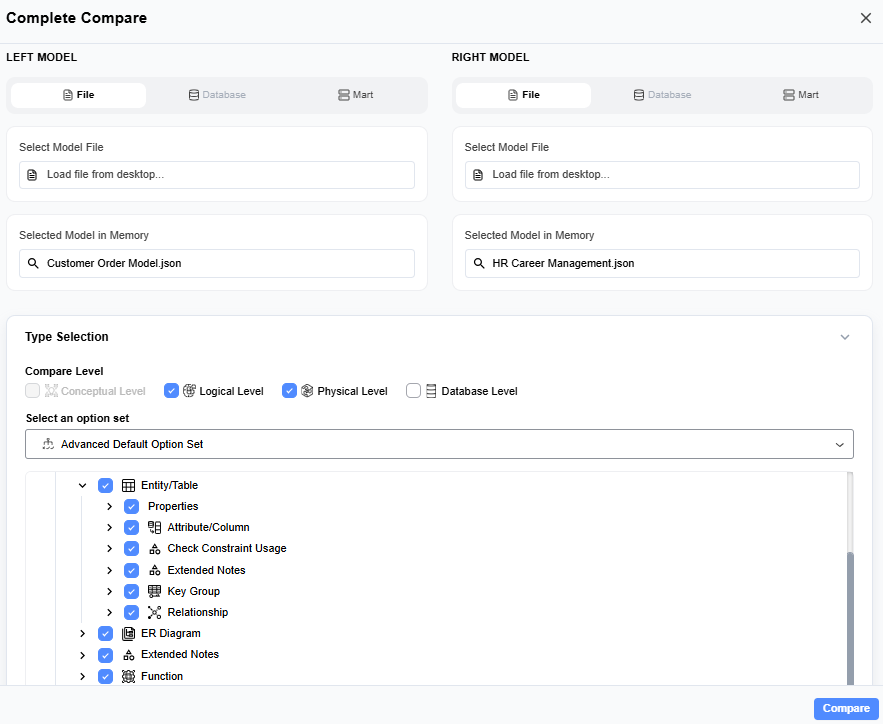Image resolution: width=883 pixels, height=724 pixels.
Task: Expand the Properties tree node
Action: (x=109, y=507)
